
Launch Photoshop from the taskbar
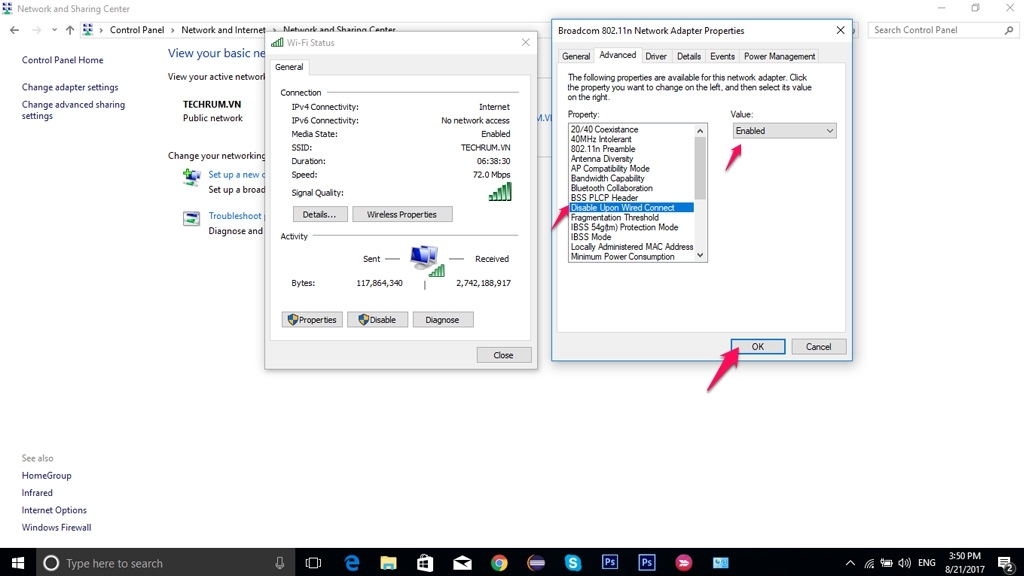(608, 563)
